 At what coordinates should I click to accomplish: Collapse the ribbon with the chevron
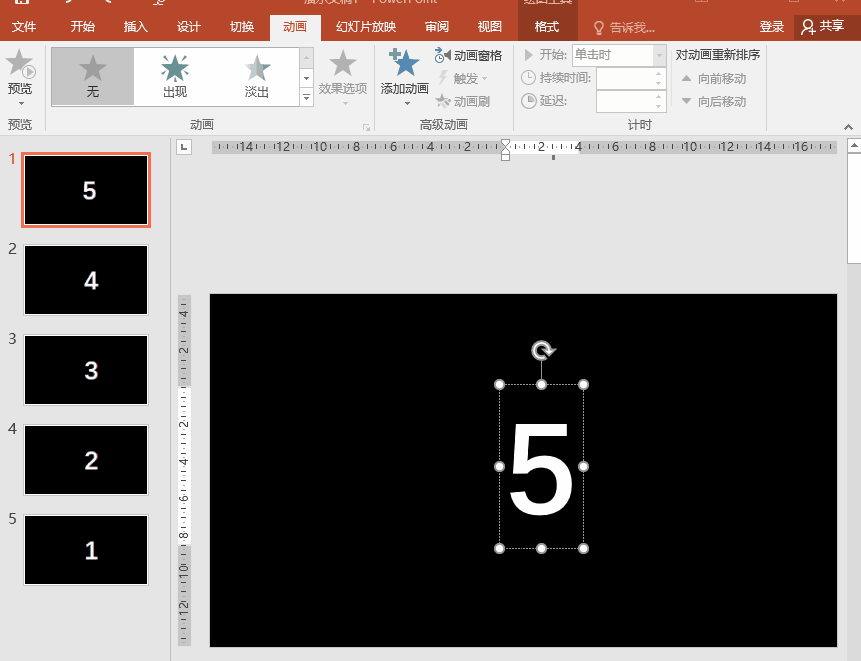(x=848, y=127)
